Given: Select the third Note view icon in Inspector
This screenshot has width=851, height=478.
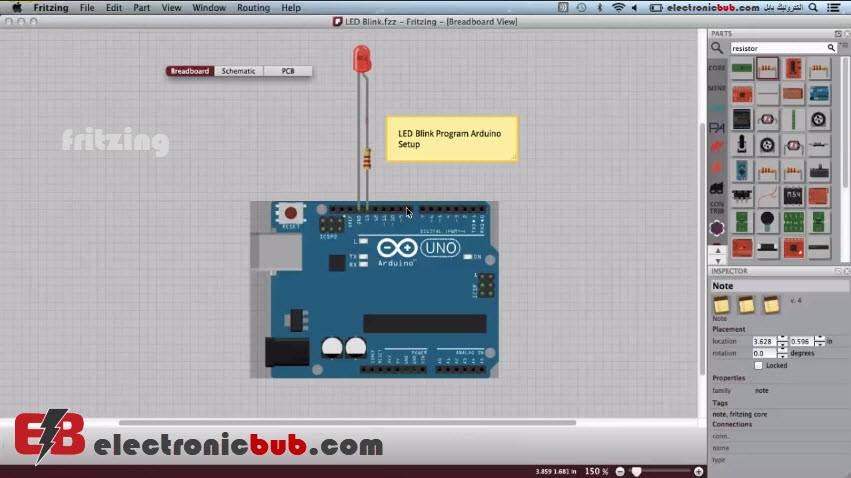Looking at the screenshot, I should pyautogui.click(x=771, y=305).
